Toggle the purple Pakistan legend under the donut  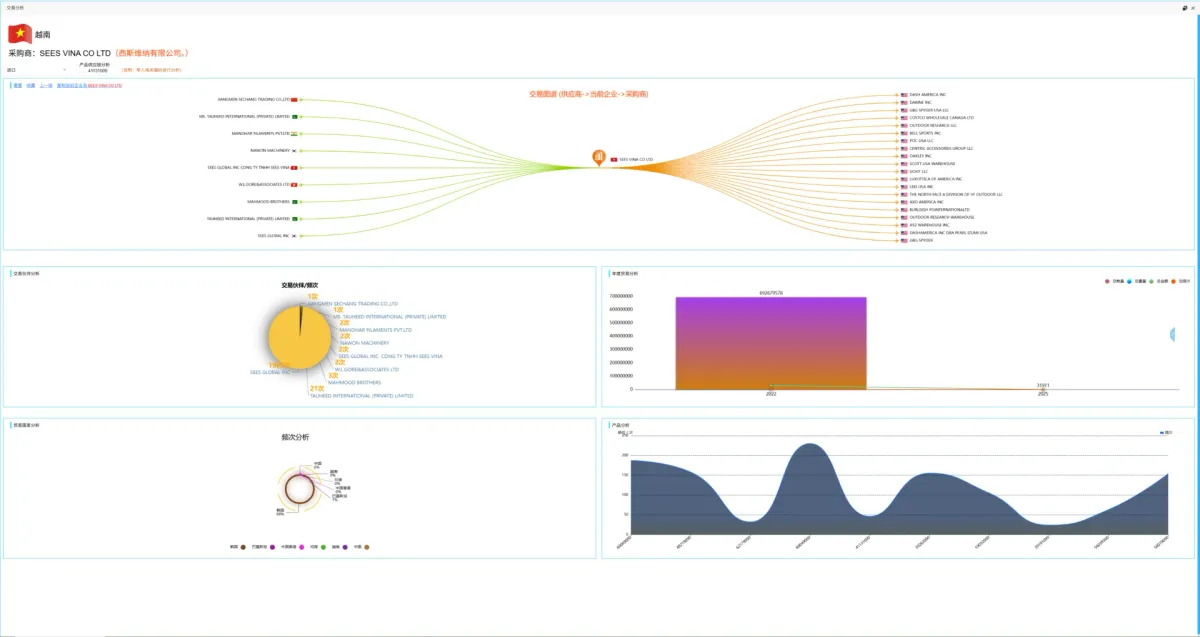point(263,547)
